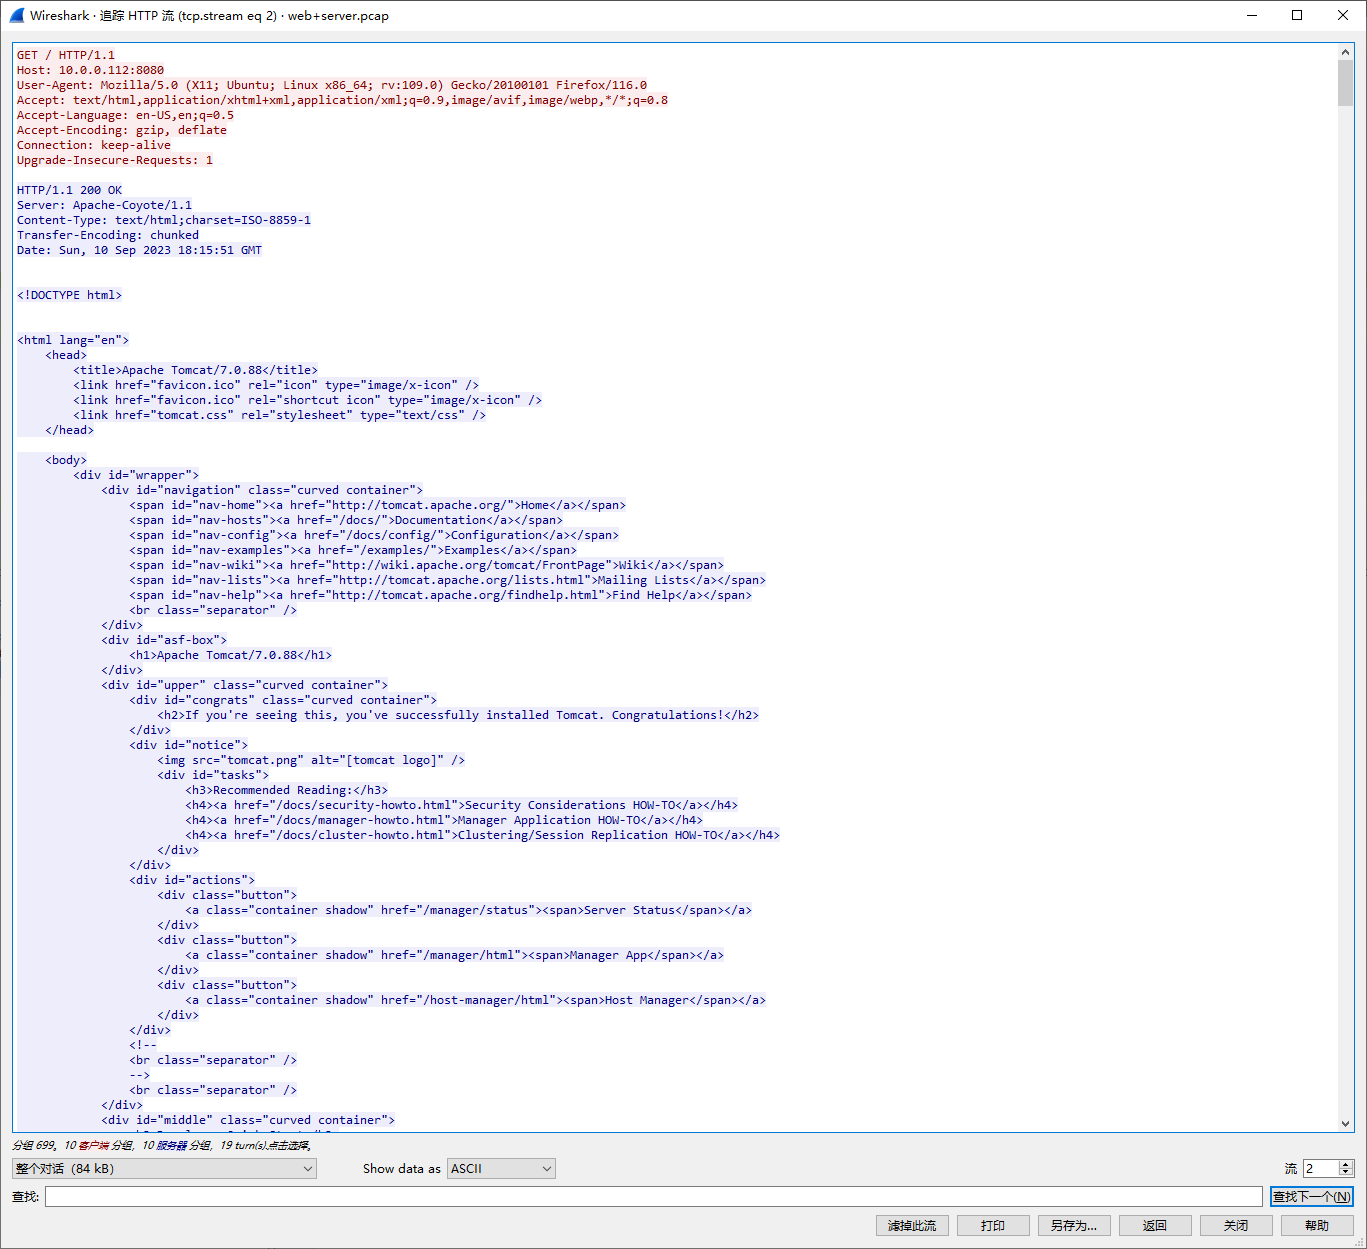Click the 查找下一个(N) find next button

(x=1311, y=1196)
